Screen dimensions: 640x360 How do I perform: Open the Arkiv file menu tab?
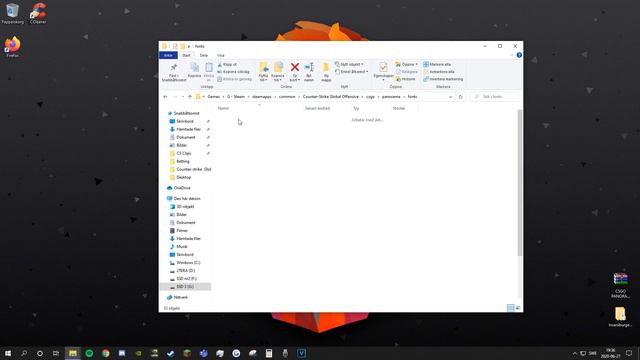[x=168, y=56]
